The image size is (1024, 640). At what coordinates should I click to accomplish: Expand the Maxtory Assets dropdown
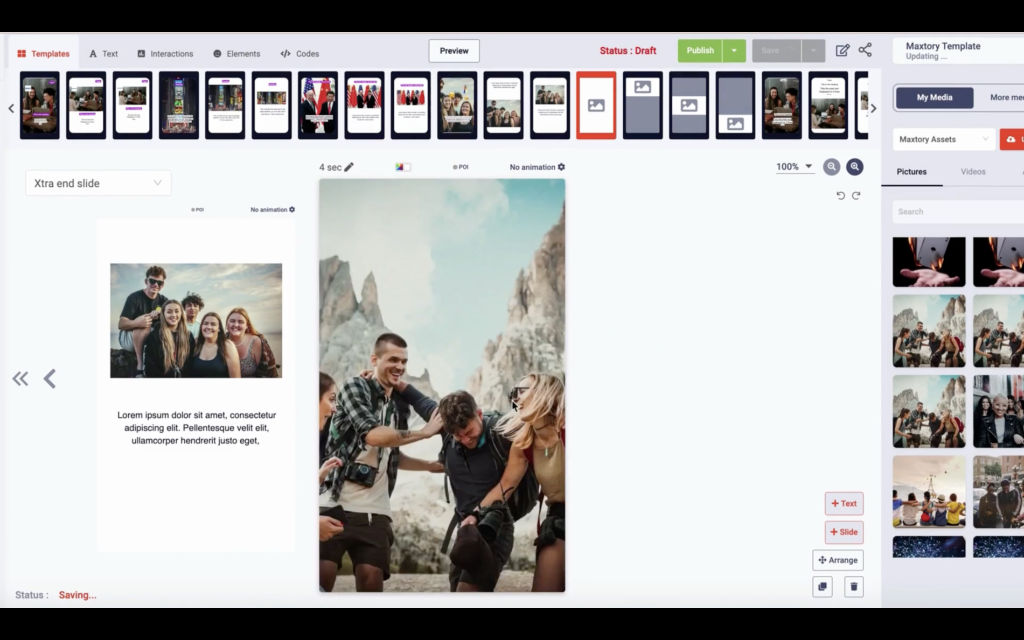tap(944, 139)
